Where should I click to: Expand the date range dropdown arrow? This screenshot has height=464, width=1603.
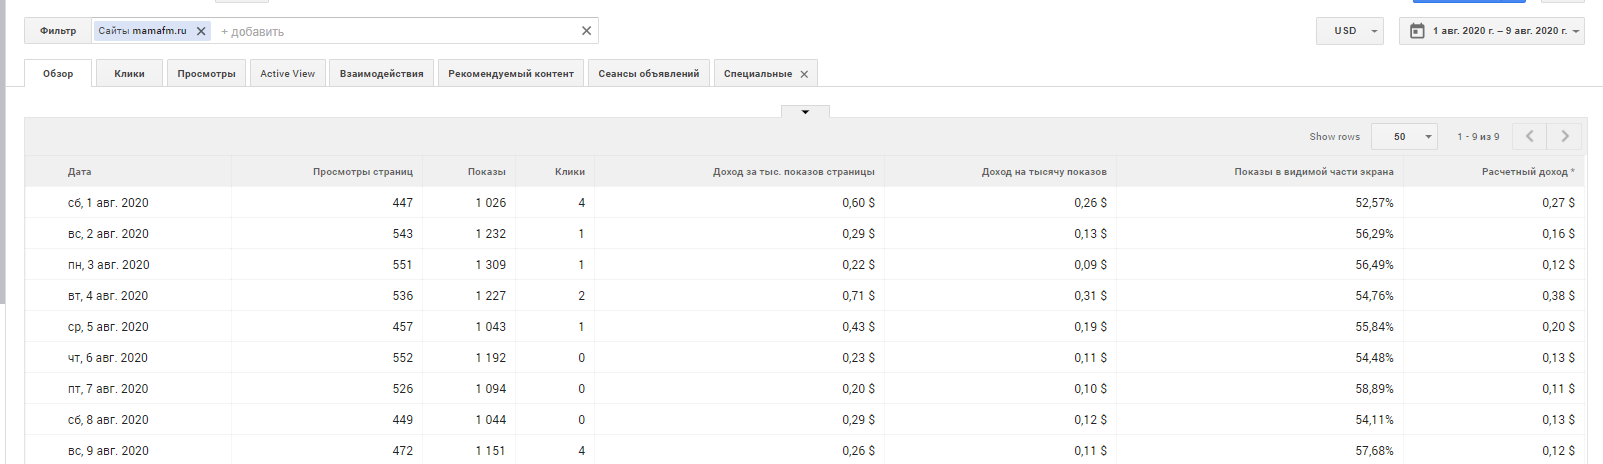point(1576,32)
